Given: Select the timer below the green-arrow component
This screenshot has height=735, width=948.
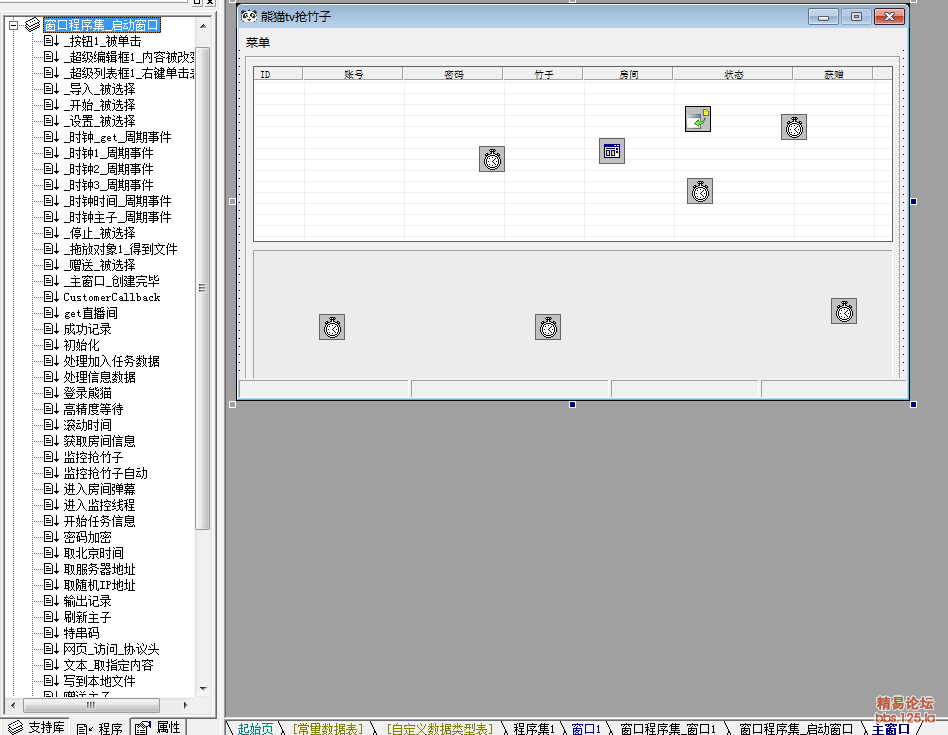Looking at the screenshot, I should click(700, 191).
